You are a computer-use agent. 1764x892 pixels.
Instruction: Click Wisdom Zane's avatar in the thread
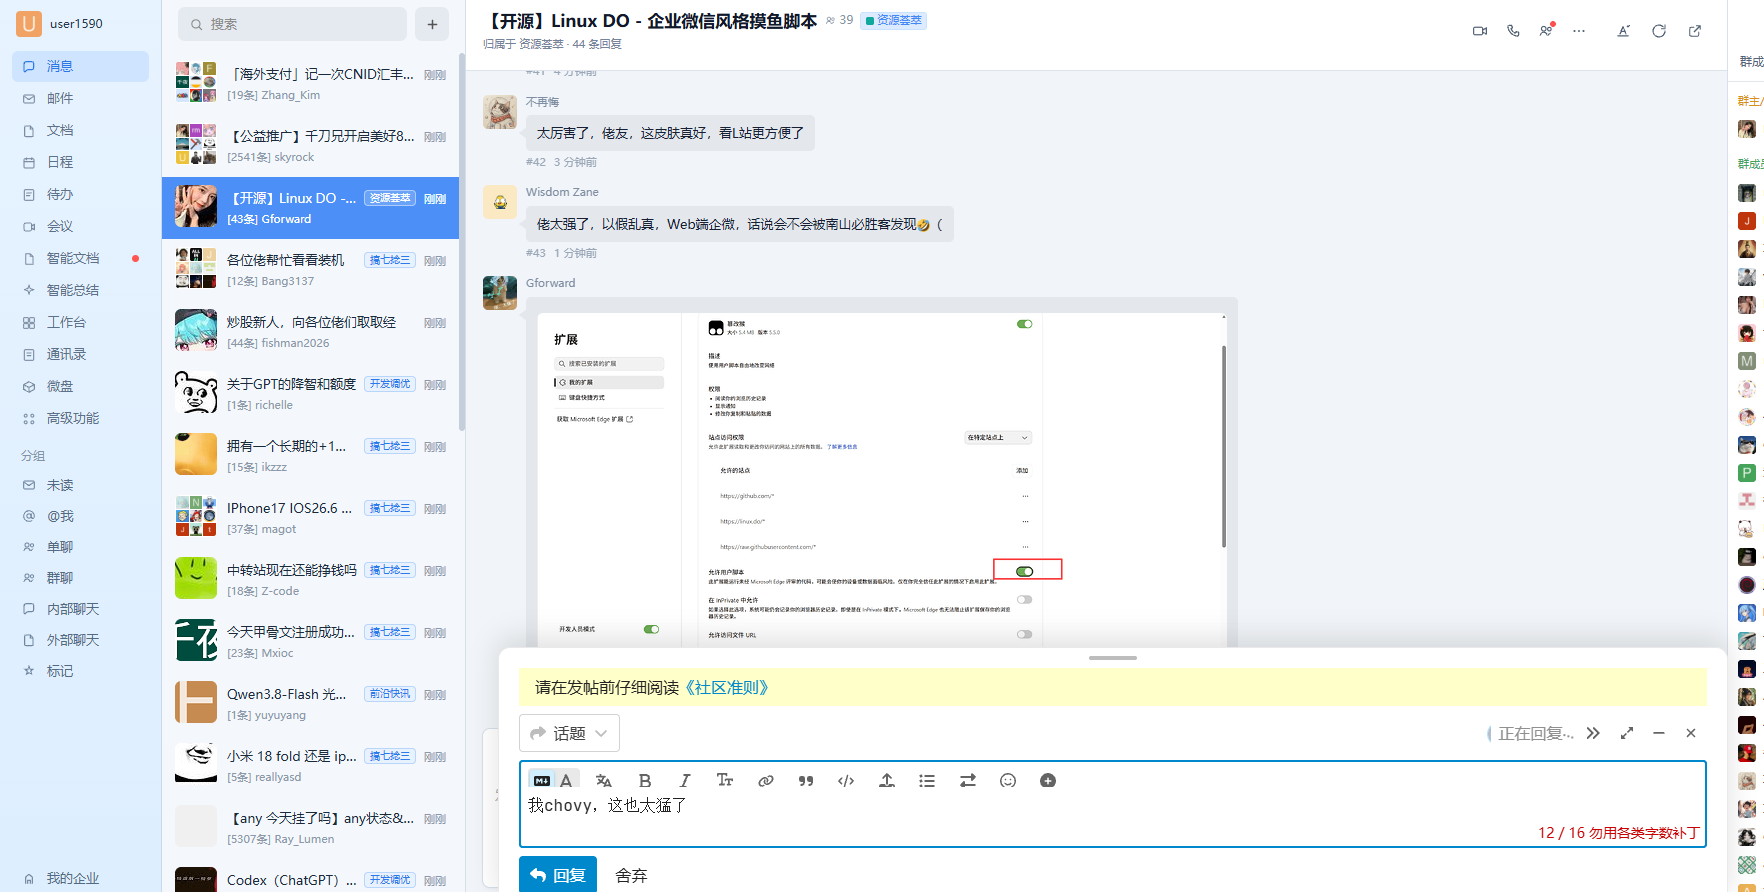pos(500,202)
